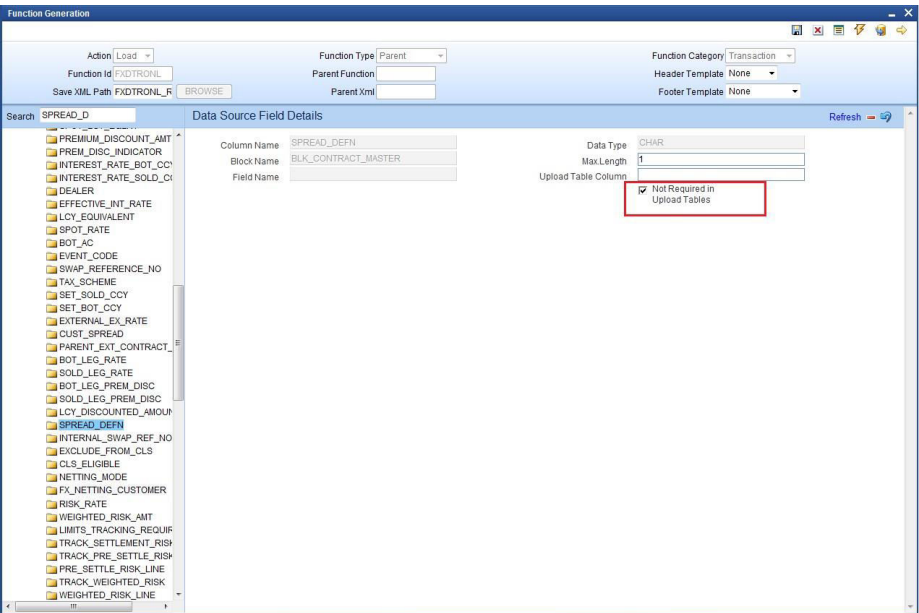Select INTERNAL_SWAP_REF_NO tree node
919x613 pixels.
(x=115, y=438)
